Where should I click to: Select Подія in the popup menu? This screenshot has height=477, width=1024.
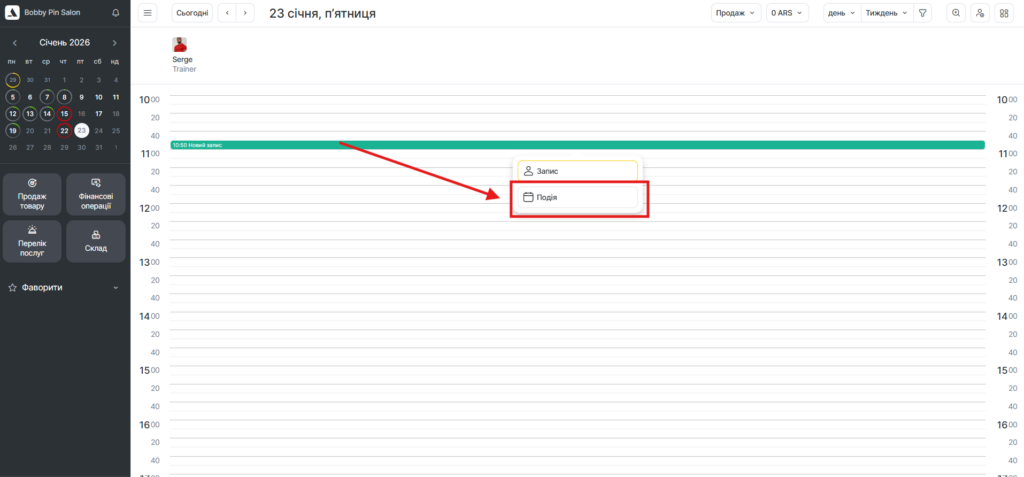[x=577, y=197]
